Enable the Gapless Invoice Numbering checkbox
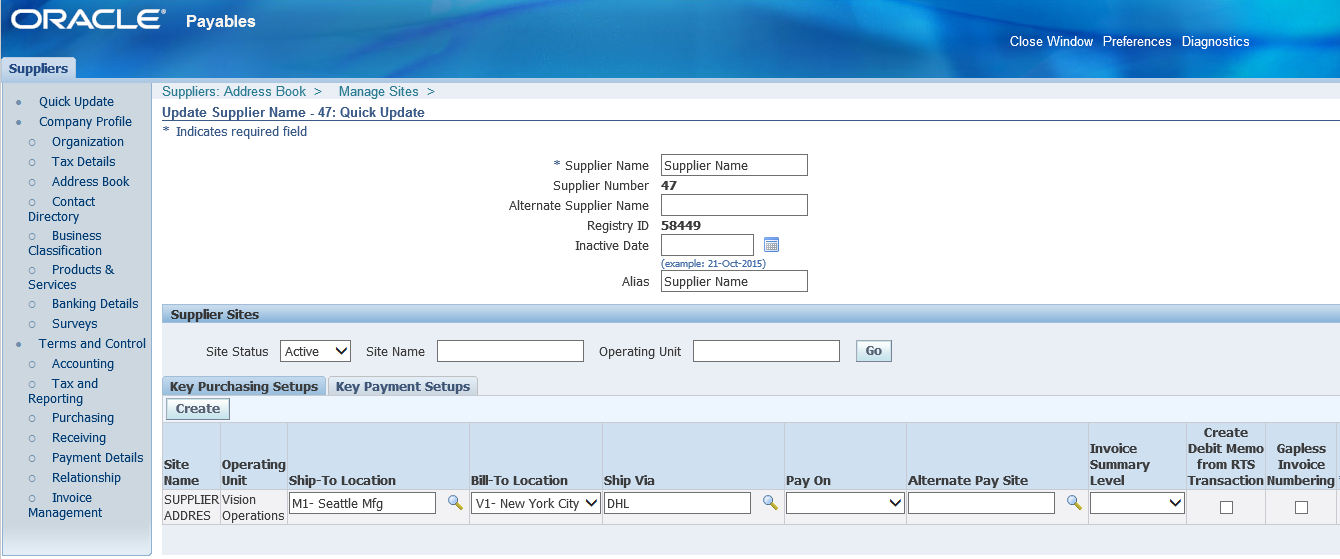Image resolution: width=1340 pixels, height=559 pixels. pyautogui.click(x=1301, y=507)
